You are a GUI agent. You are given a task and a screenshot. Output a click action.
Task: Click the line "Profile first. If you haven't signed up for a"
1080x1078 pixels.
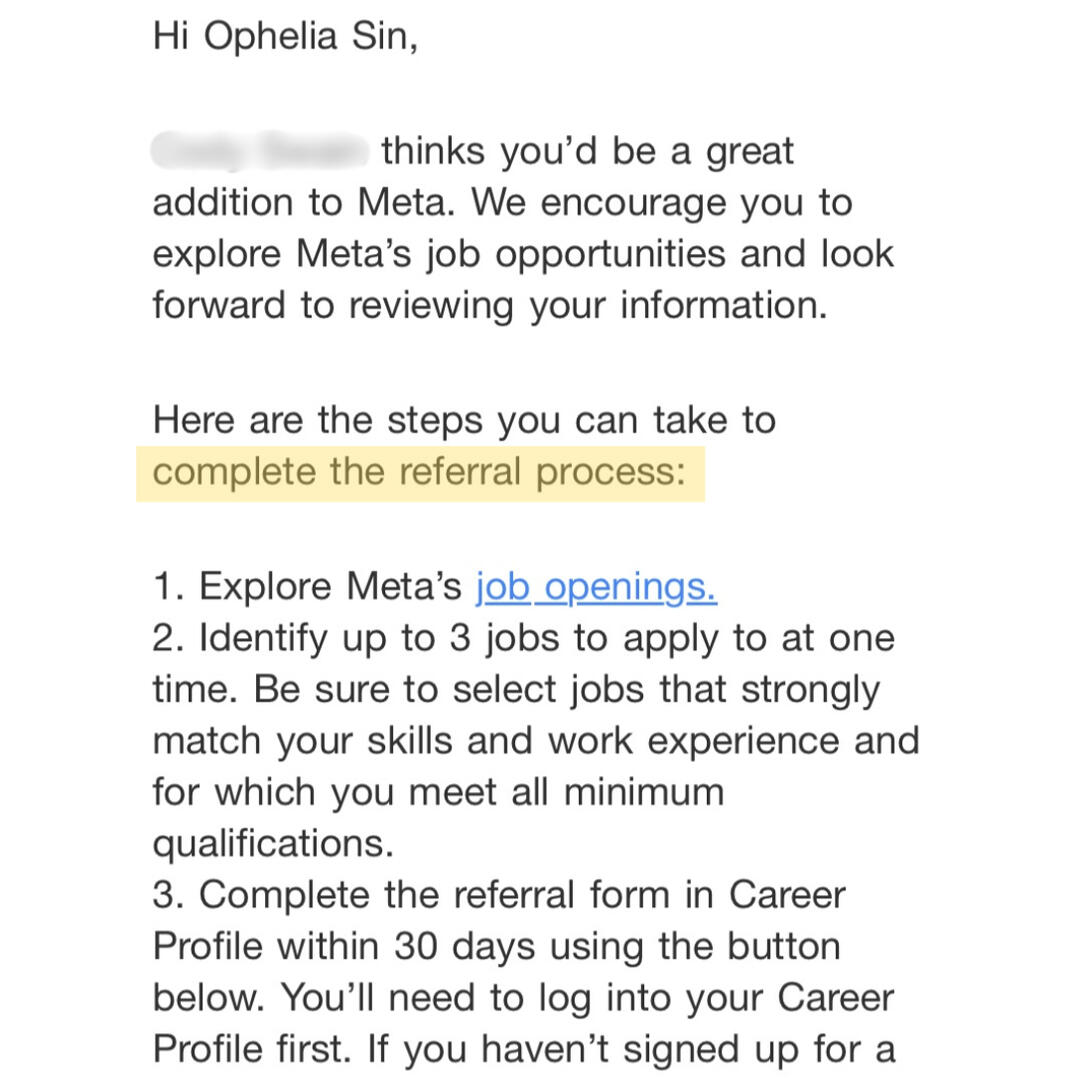click(x=523, y=1049)
